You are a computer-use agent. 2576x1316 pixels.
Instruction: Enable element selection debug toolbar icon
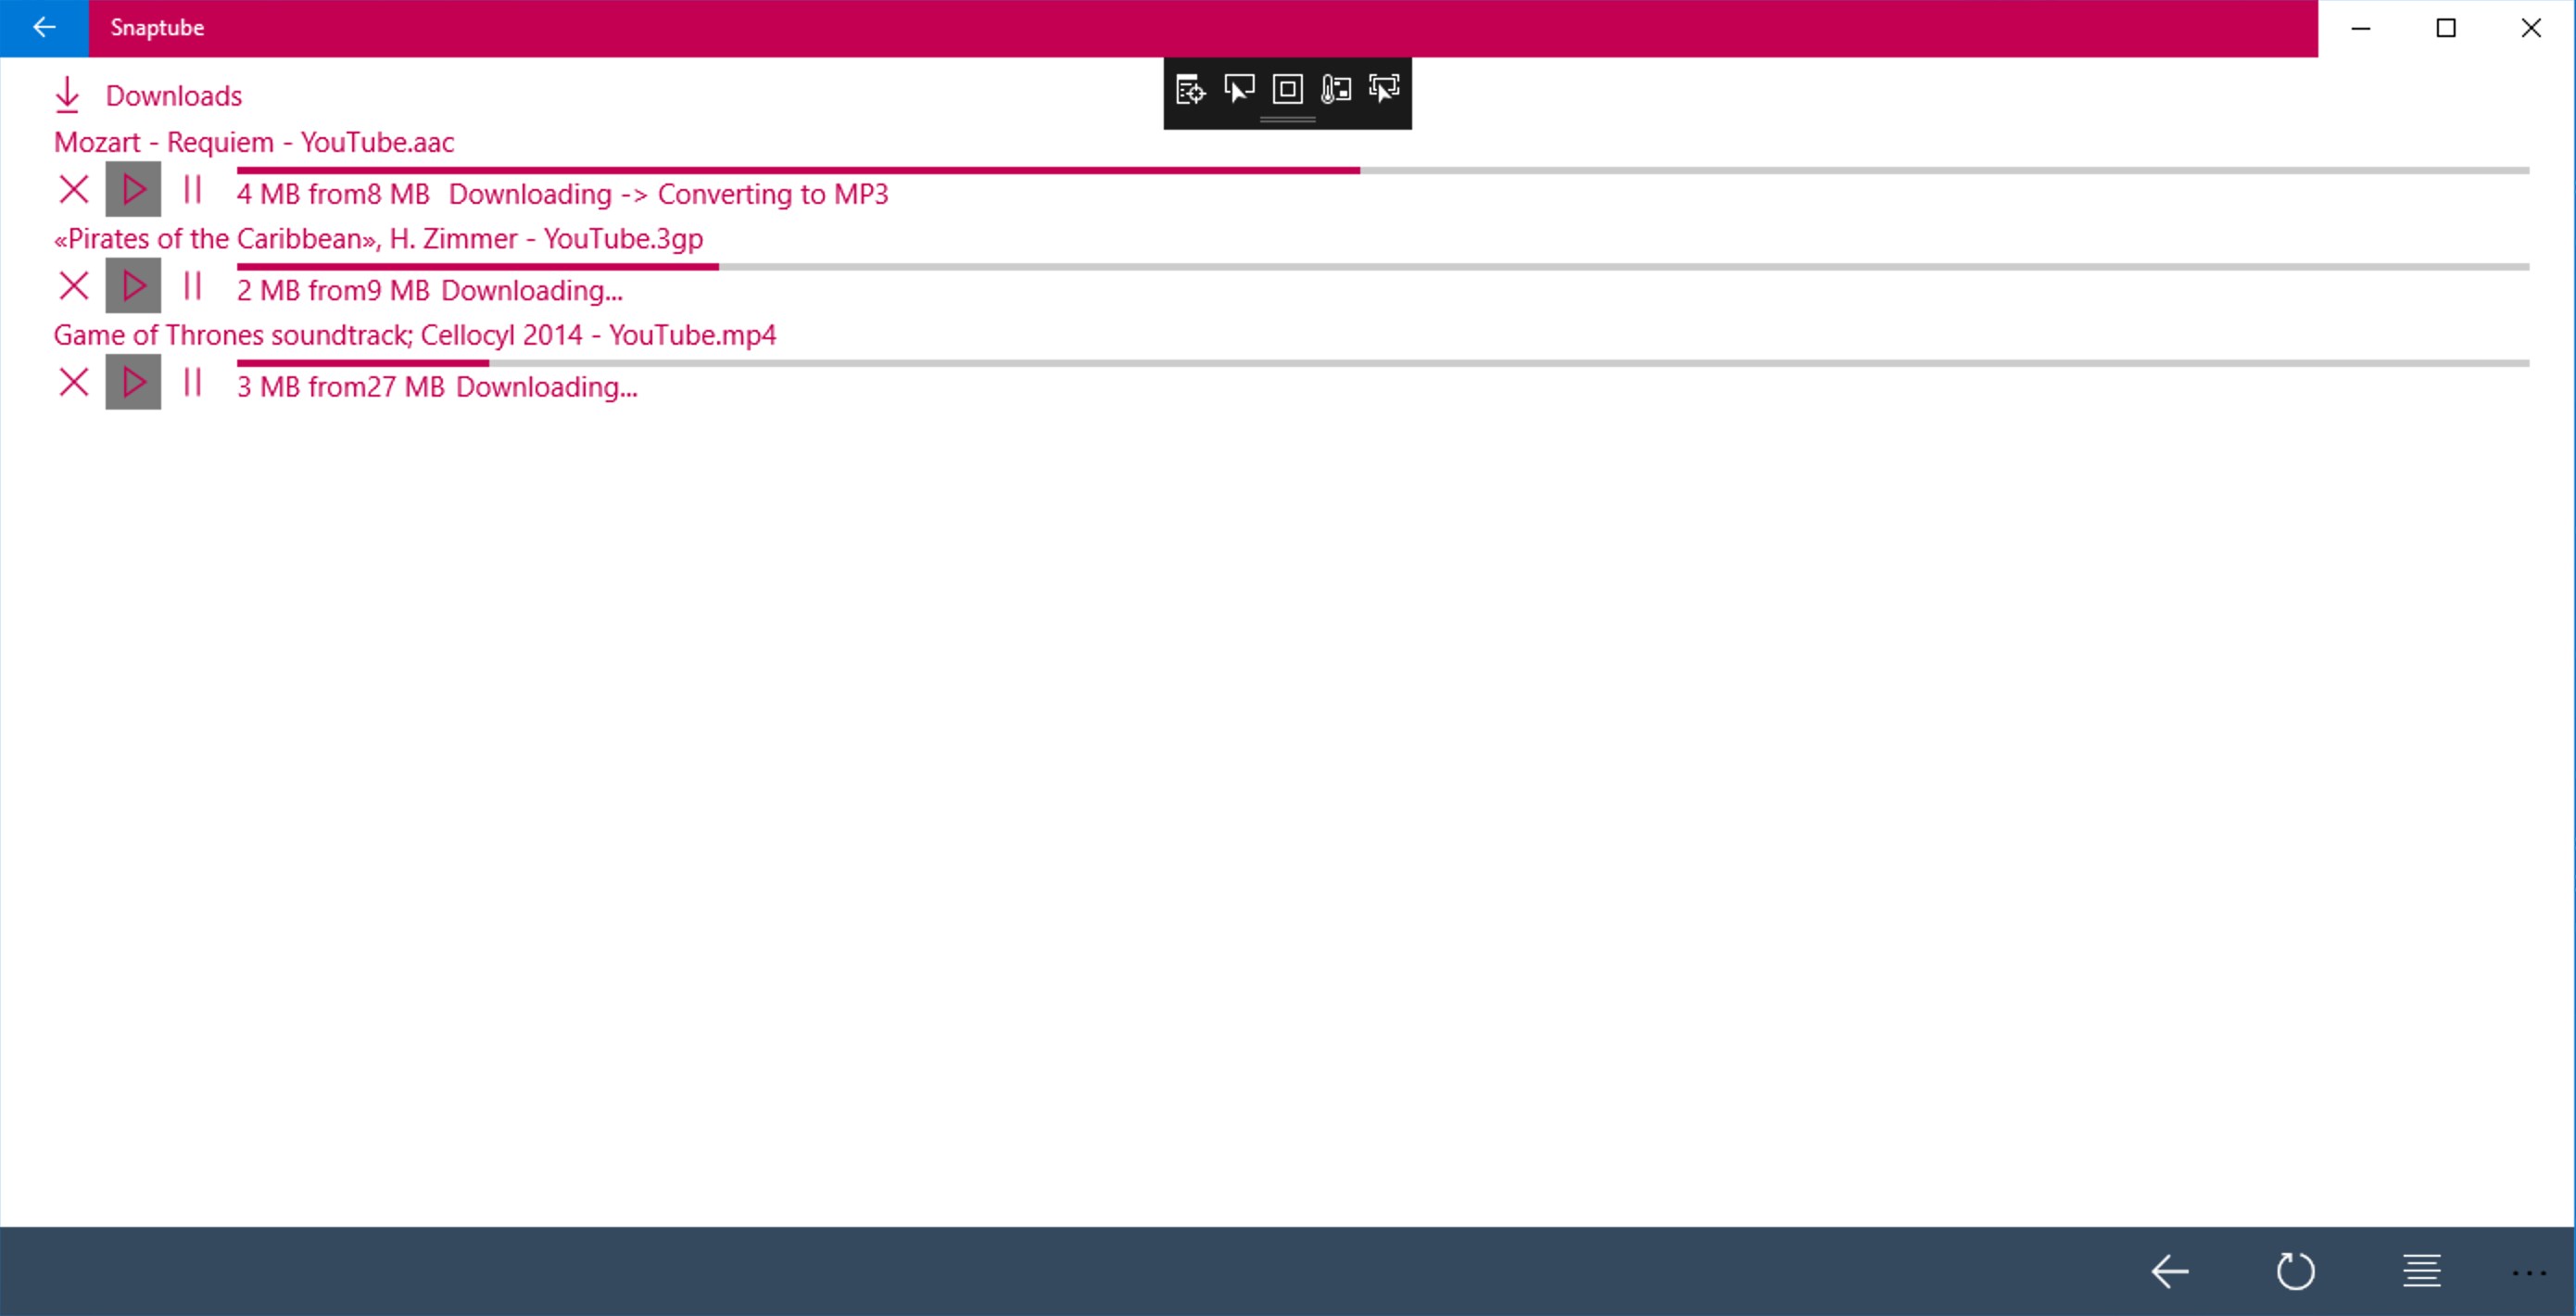tap(1239, 90)
